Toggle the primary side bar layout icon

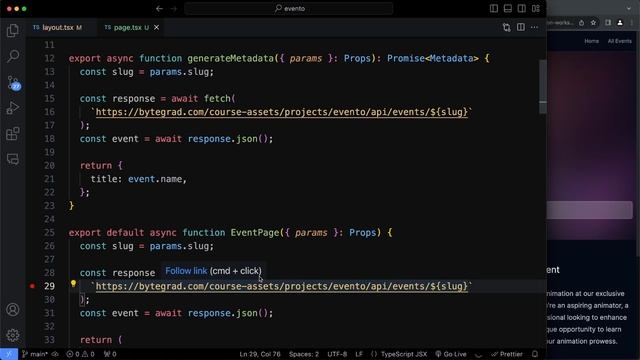(x=494, y=9)
